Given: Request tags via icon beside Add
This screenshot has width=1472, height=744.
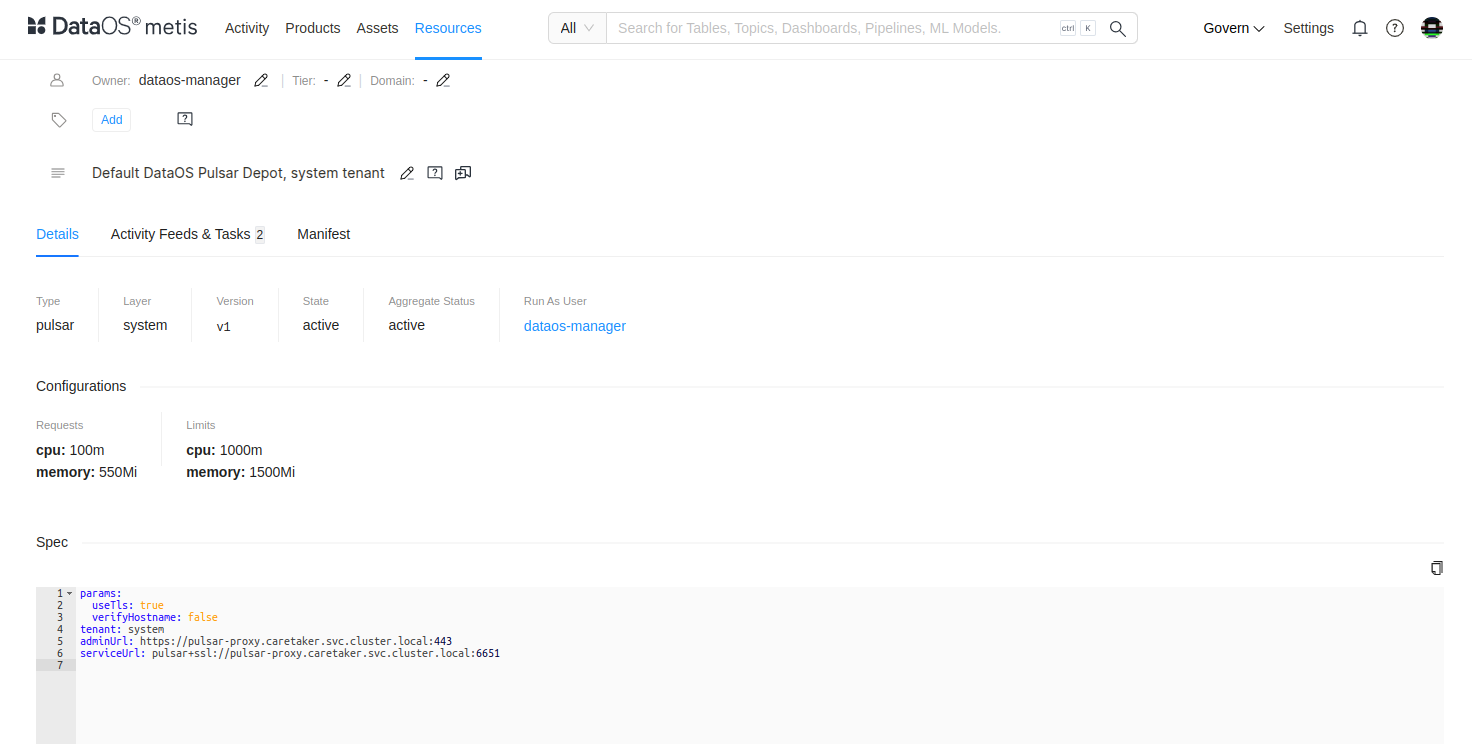Looking at the screenshot, I should 185,119.
